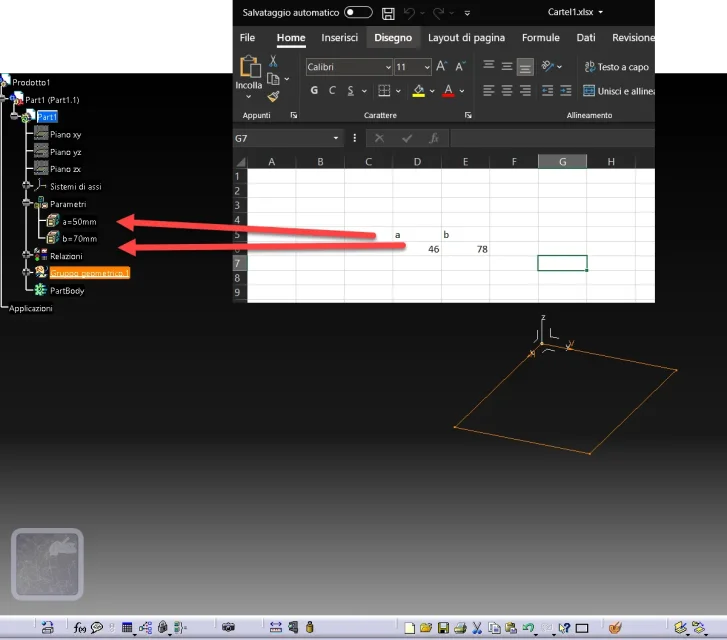Click the camera capture icon in CATIA toolbar
This screenshot has width=727, height=640.
tap(228, 627)
